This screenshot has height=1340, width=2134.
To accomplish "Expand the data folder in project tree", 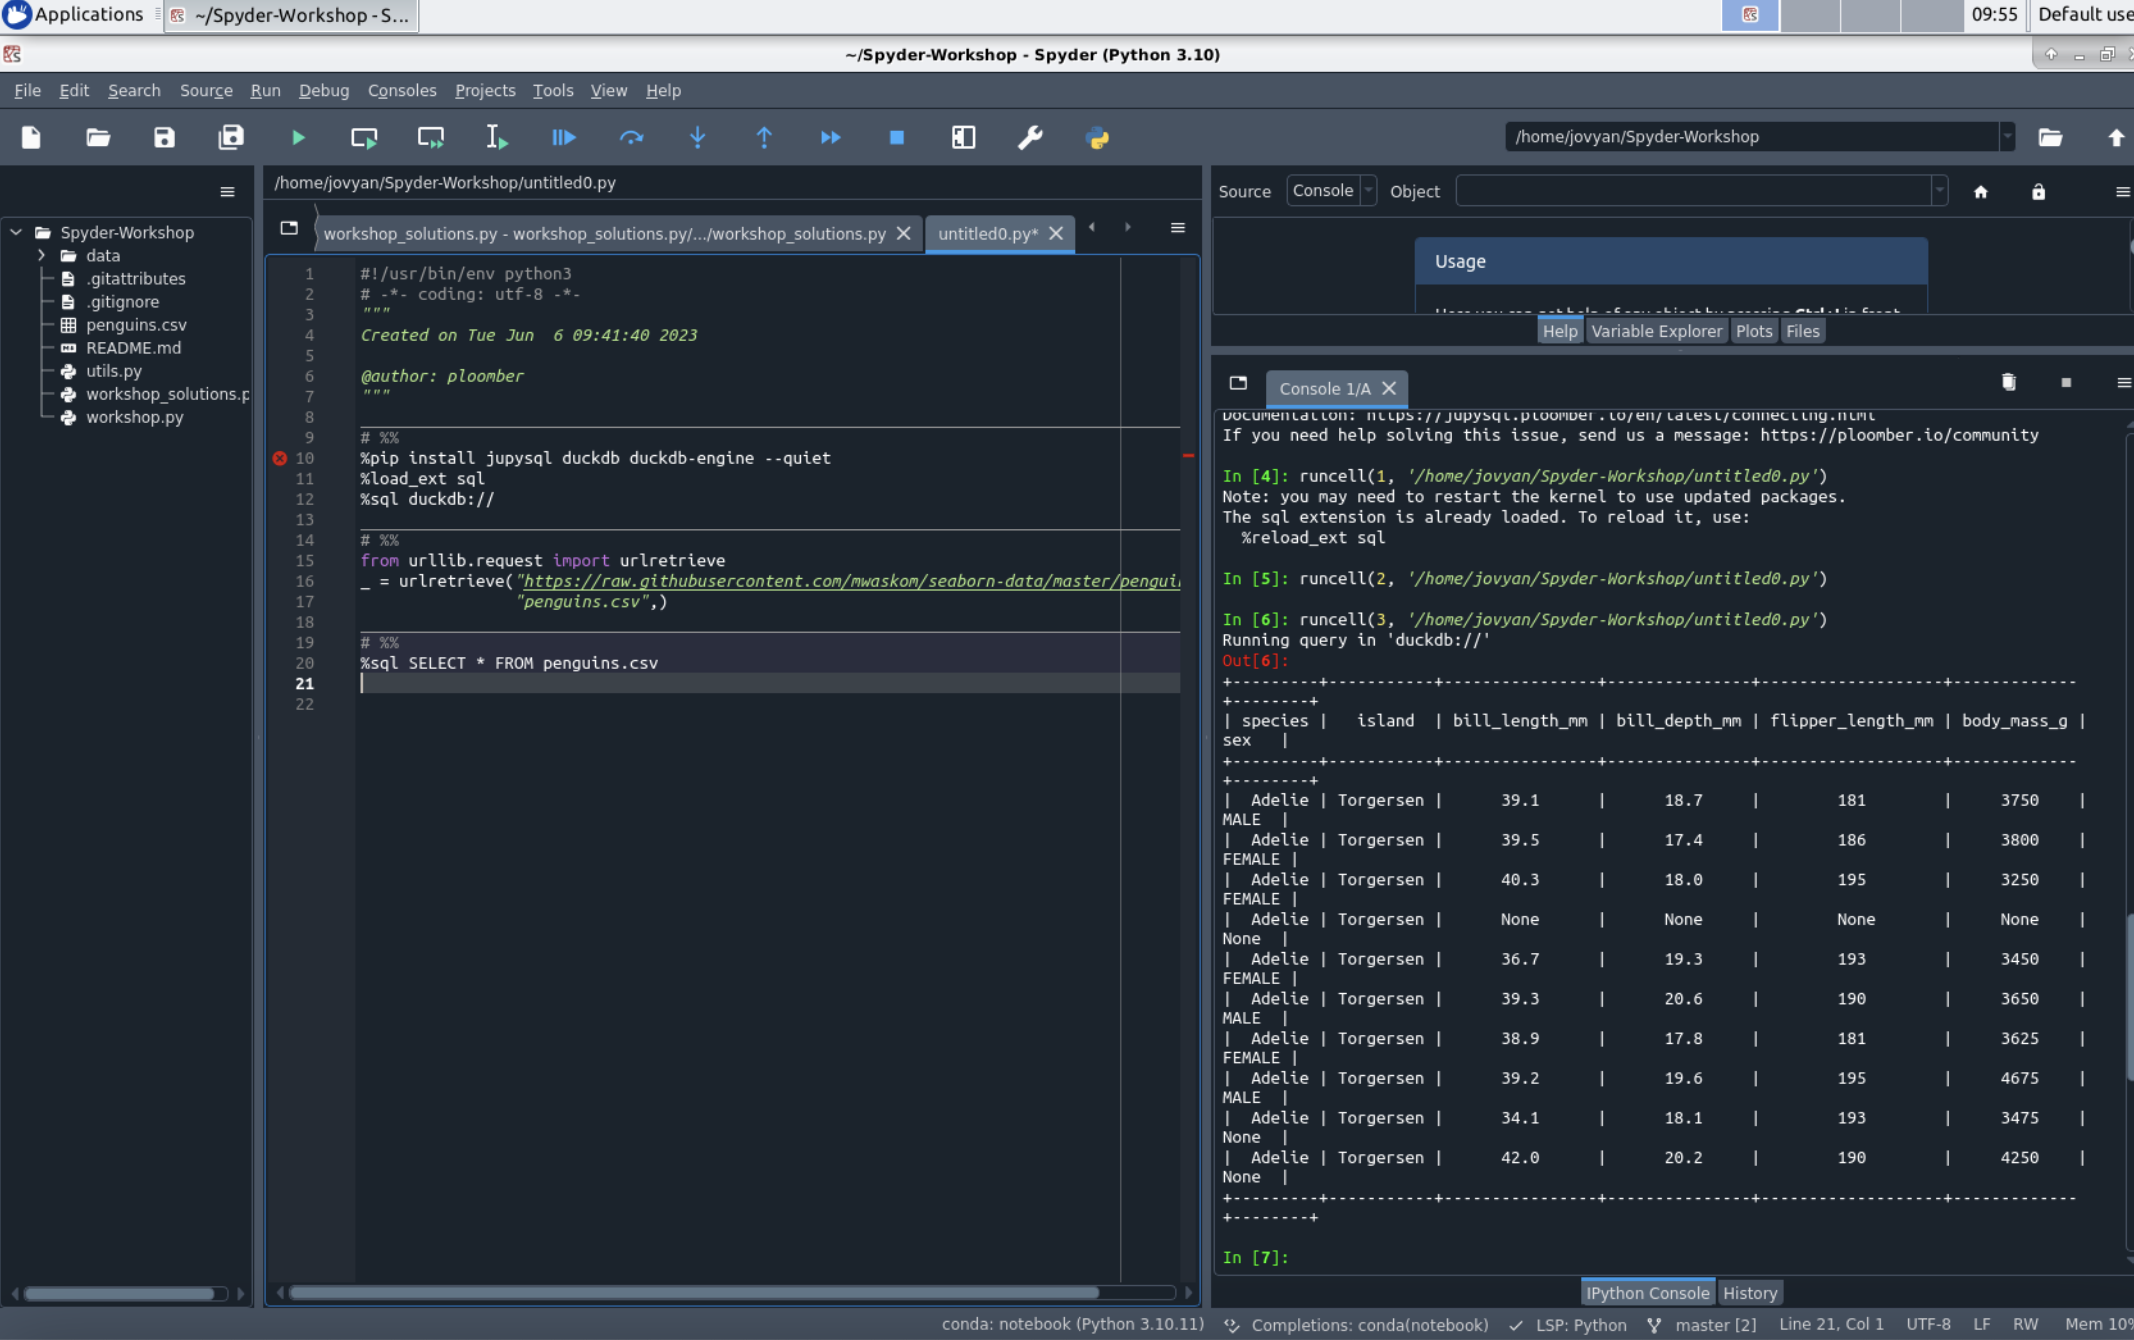I will (x=41, y=255).
